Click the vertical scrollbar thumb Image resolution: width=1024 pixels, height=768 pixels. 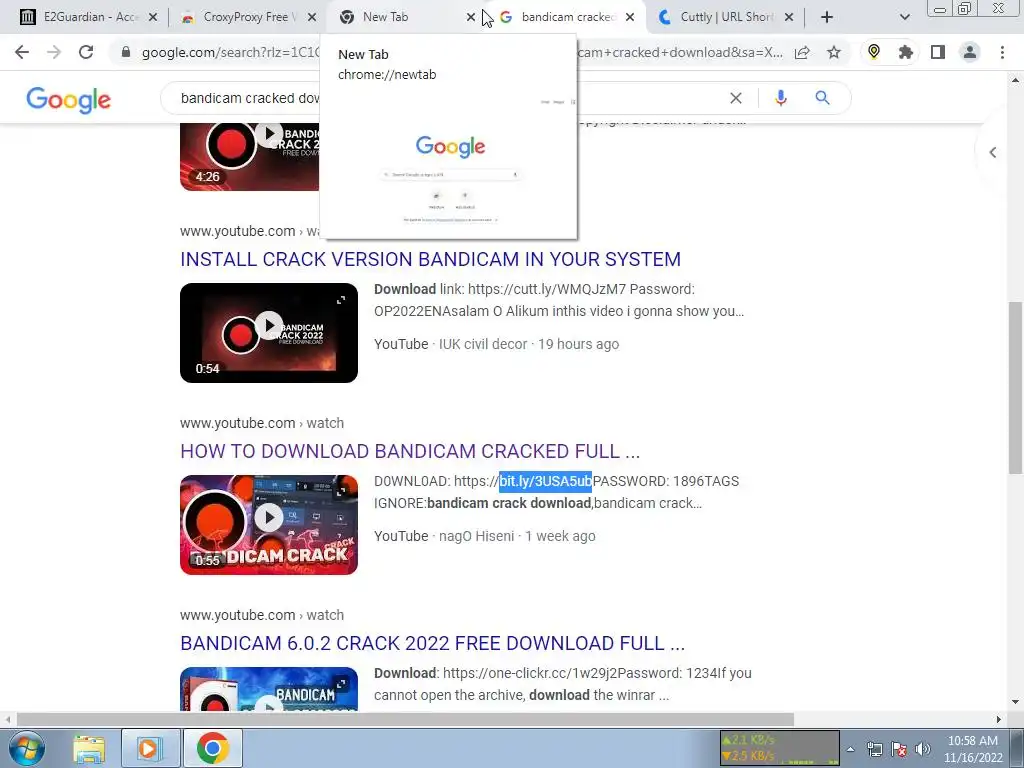click(1015, 387)
